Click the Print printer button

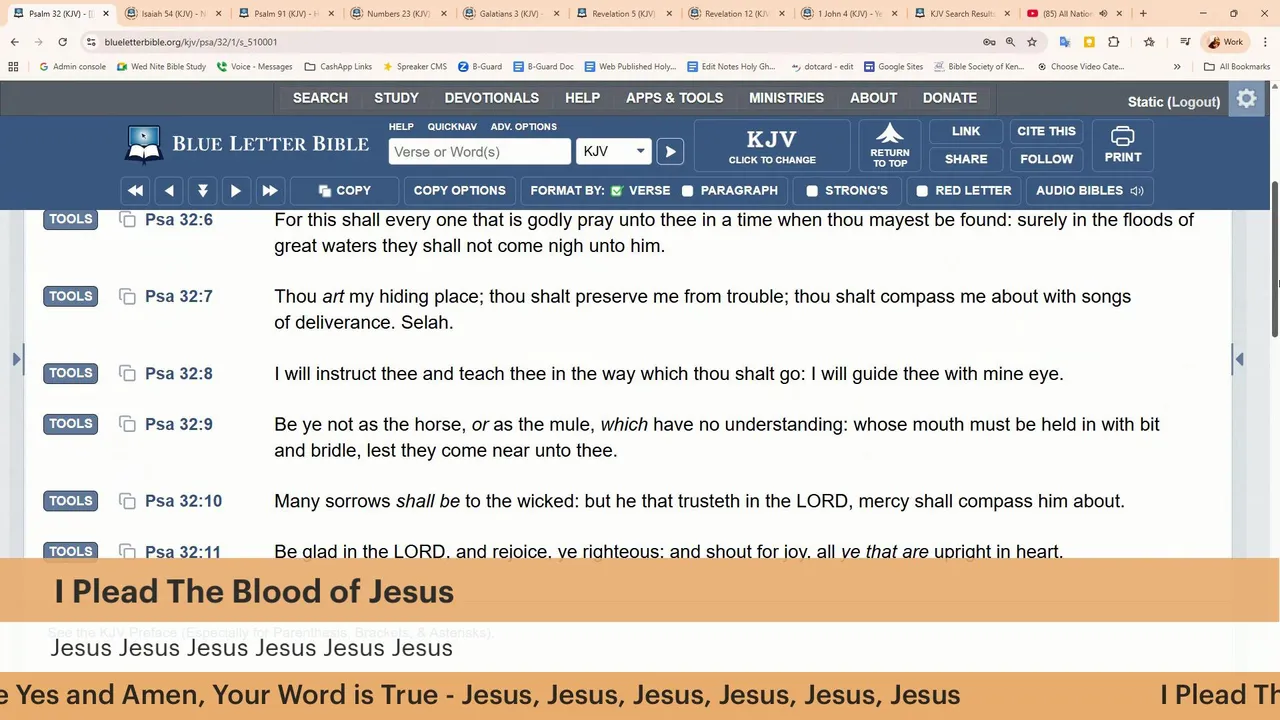pyautogui.click(x=1122, y=146)
